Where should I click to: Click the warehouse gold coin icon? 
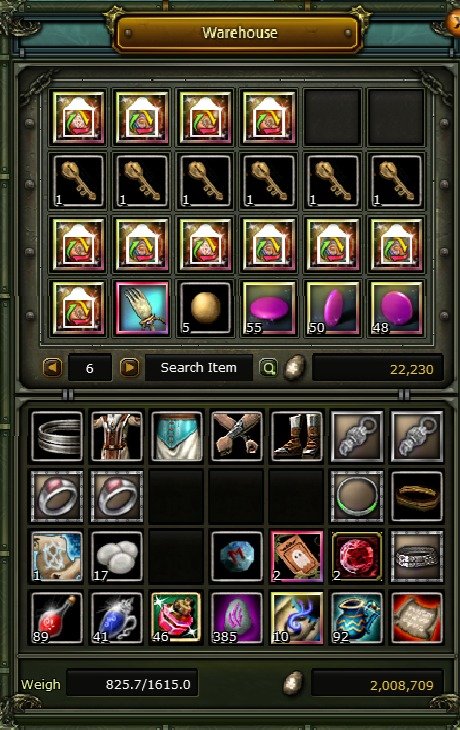point(294,368)
